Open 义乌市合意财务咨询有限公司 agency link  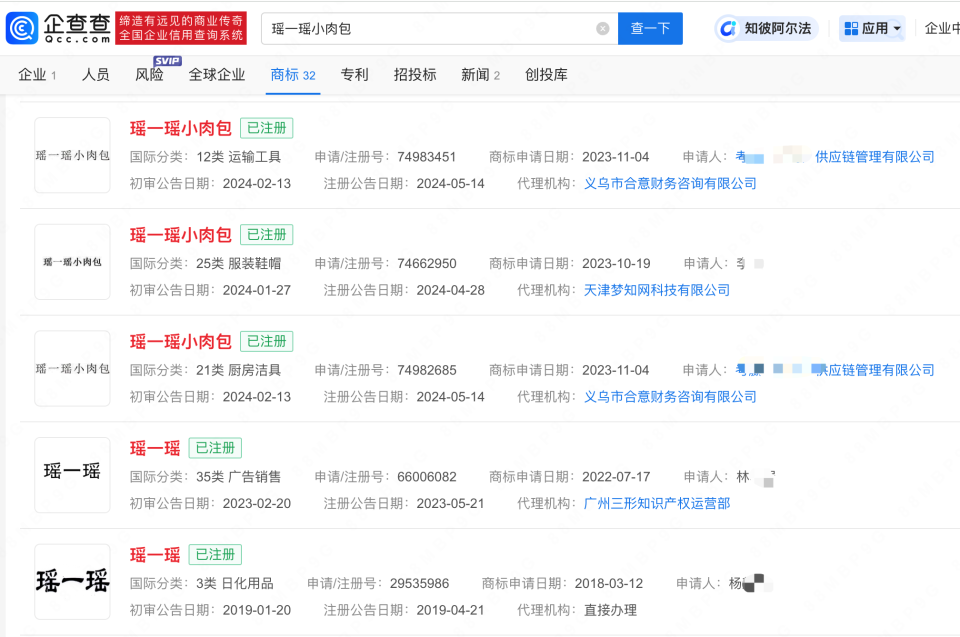(670, 183)
